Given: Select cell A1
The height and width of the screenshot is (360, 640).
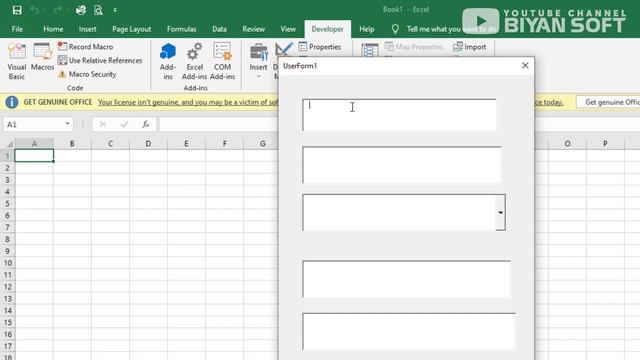Looking at the screenshot, I should coord(34,156).
